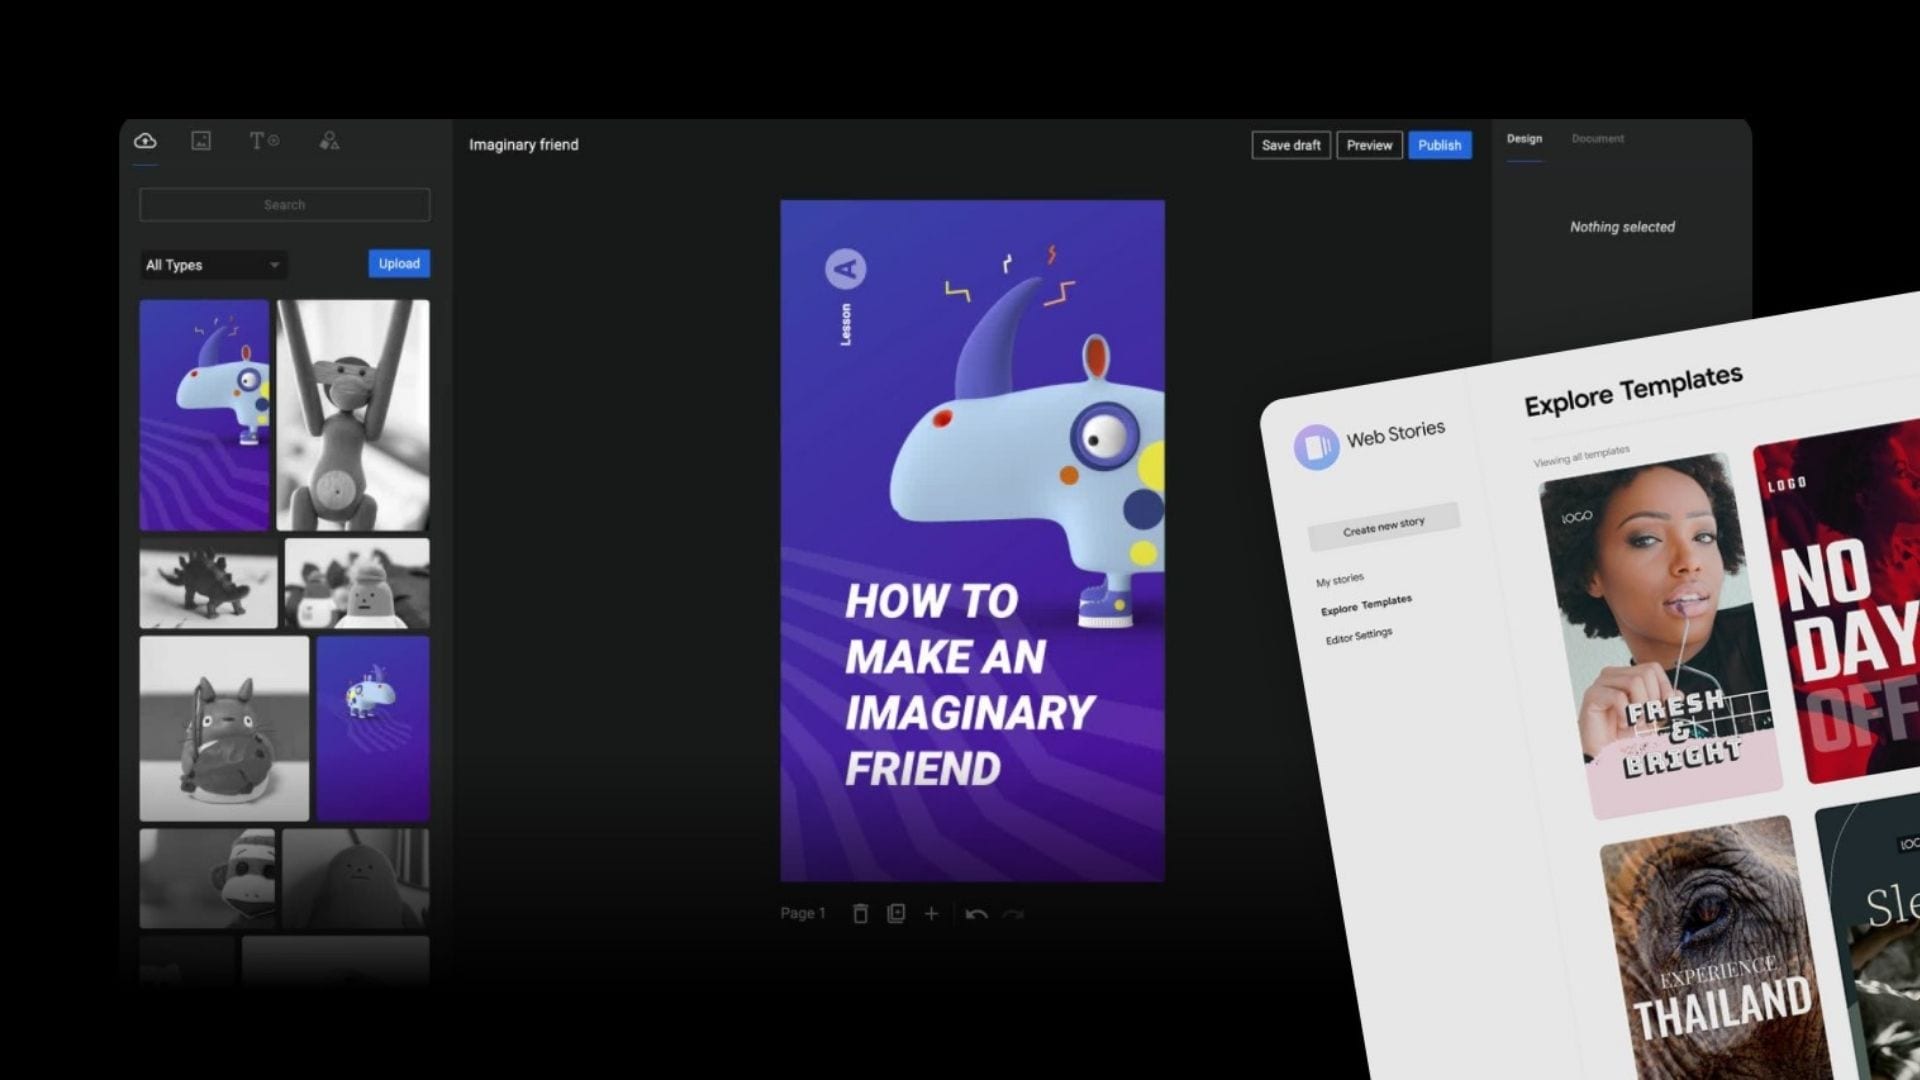Open the text tool tab icon

click(x=264, y=141)
